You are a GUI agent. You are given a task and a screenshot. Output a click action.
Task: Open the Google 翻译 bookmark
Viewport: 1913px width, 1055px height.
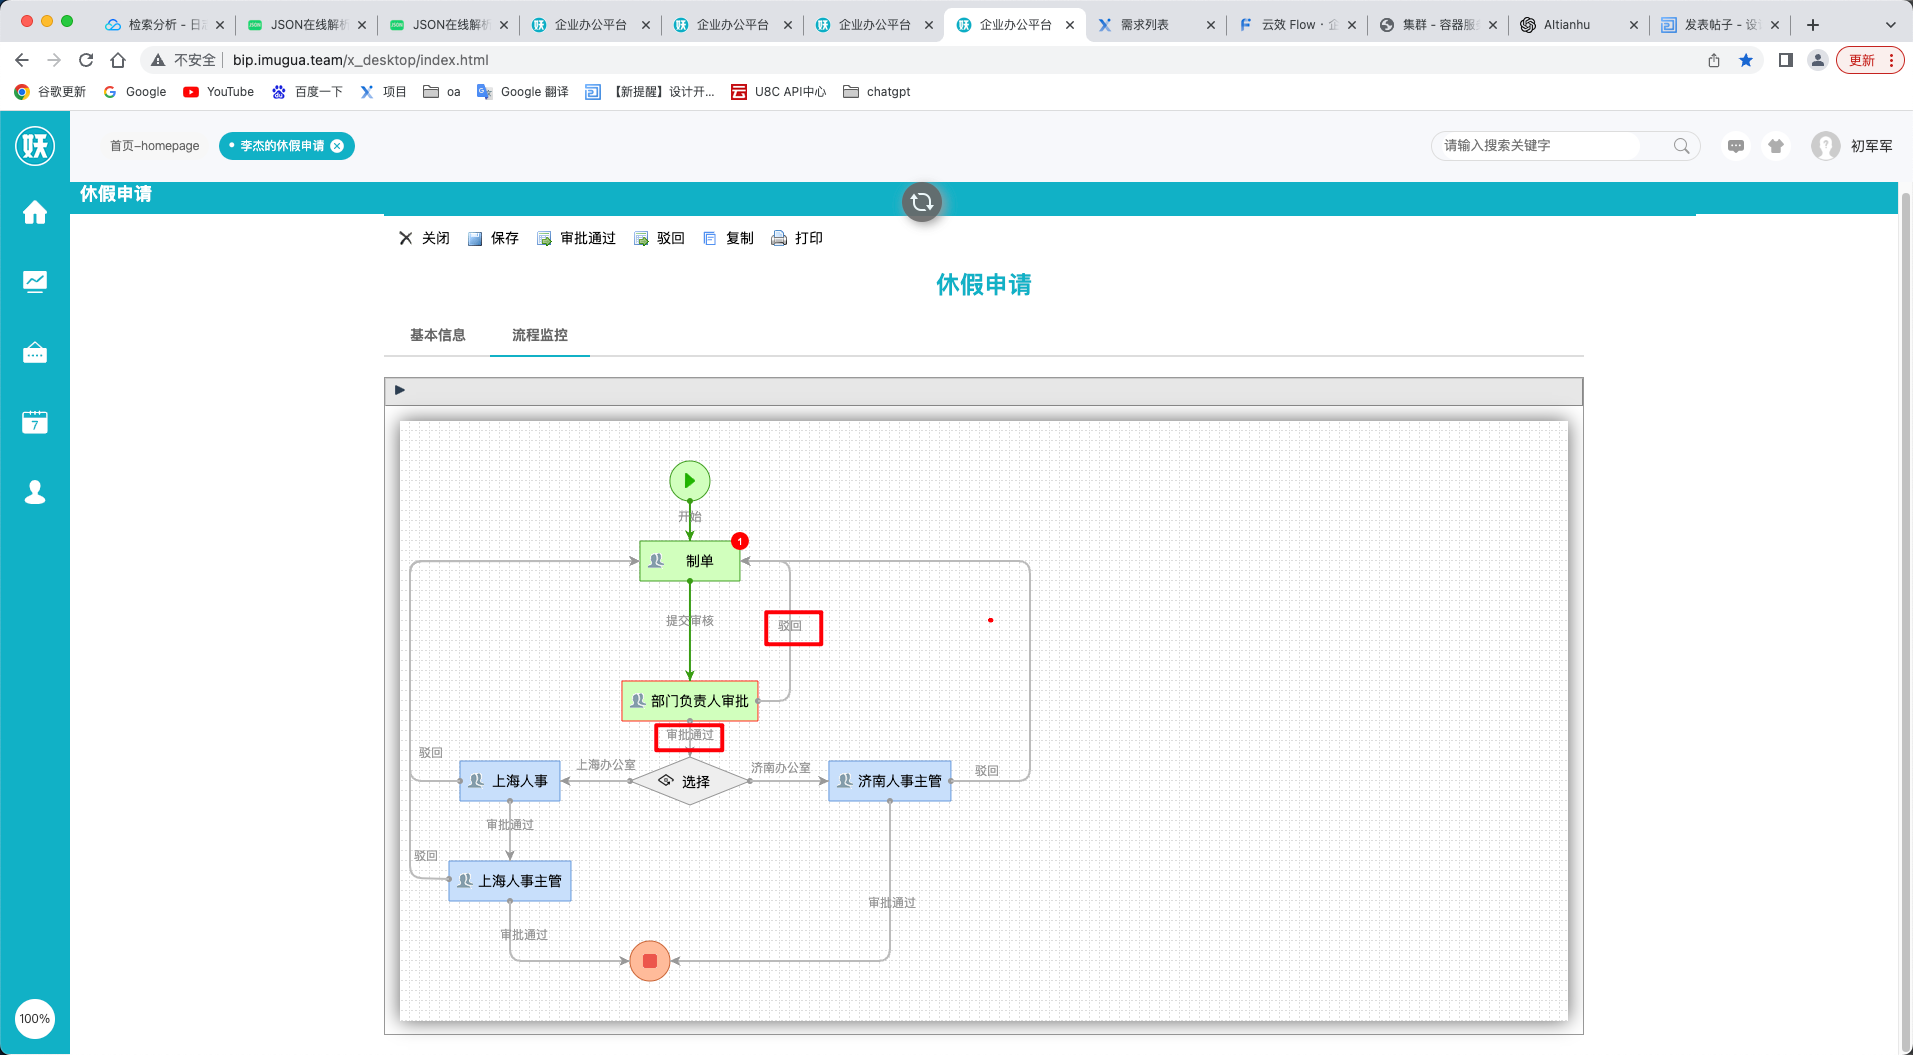[523, 92]
